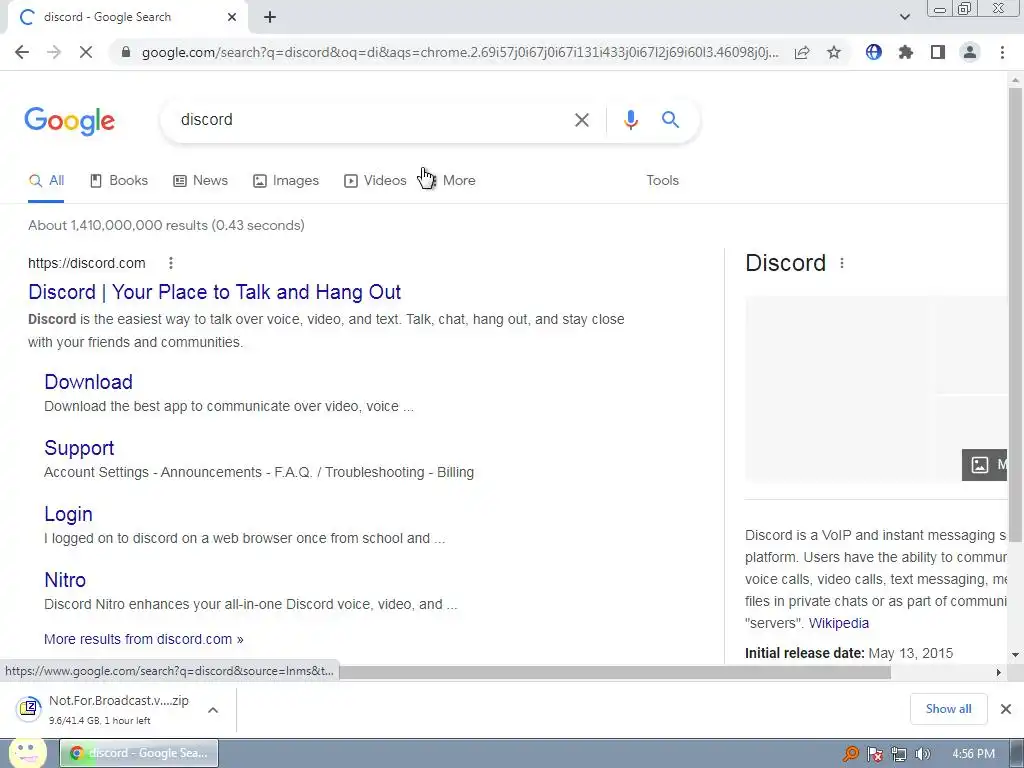Viewport: 1024px width, 768px height.
Task: Click the forward navigation arrow
Action: (x=54, y=52)
